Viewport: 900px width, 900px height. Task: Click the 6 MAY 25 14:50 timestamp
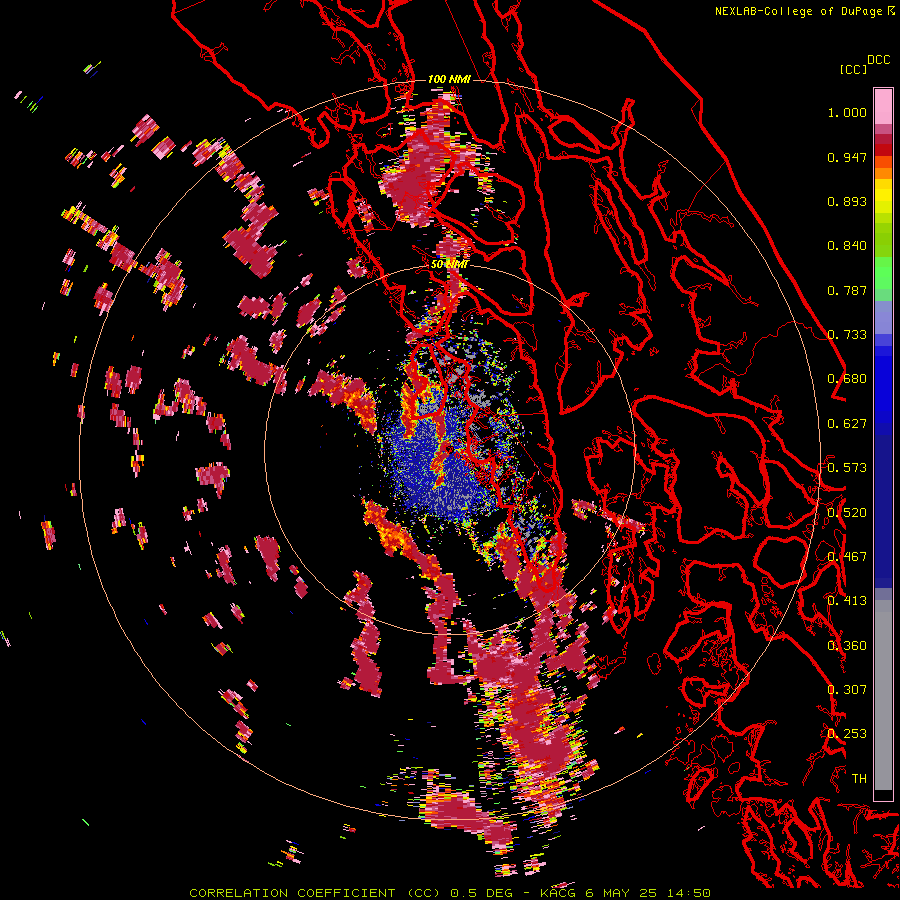coord(648,893)
